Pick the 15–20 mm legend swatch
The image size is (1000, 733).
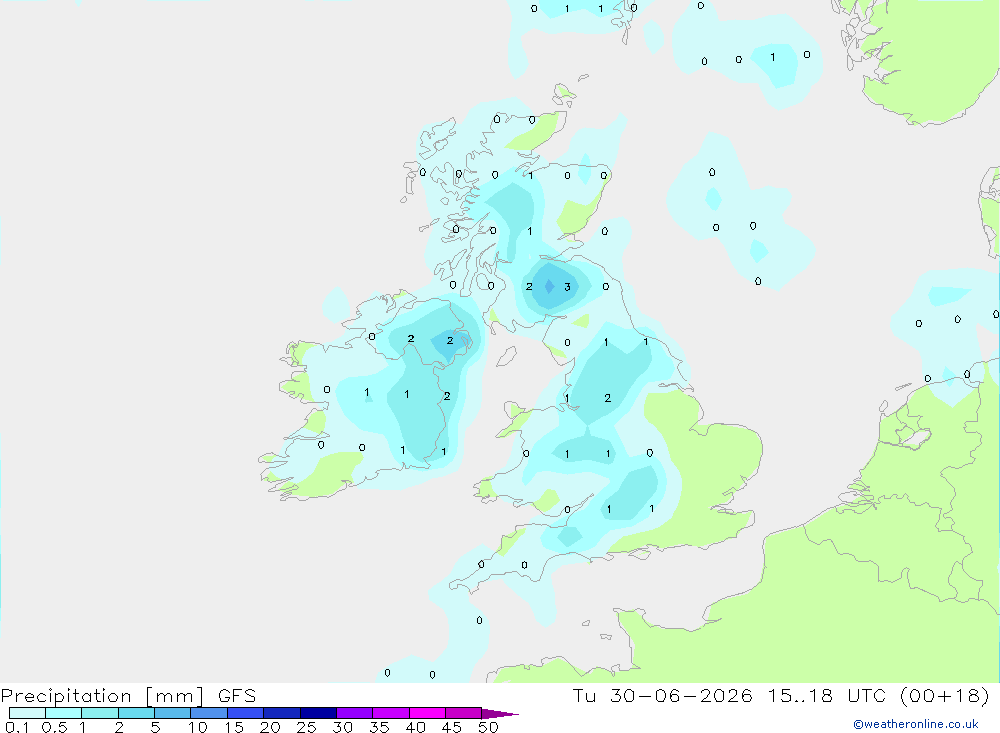[x=246, y=713]
